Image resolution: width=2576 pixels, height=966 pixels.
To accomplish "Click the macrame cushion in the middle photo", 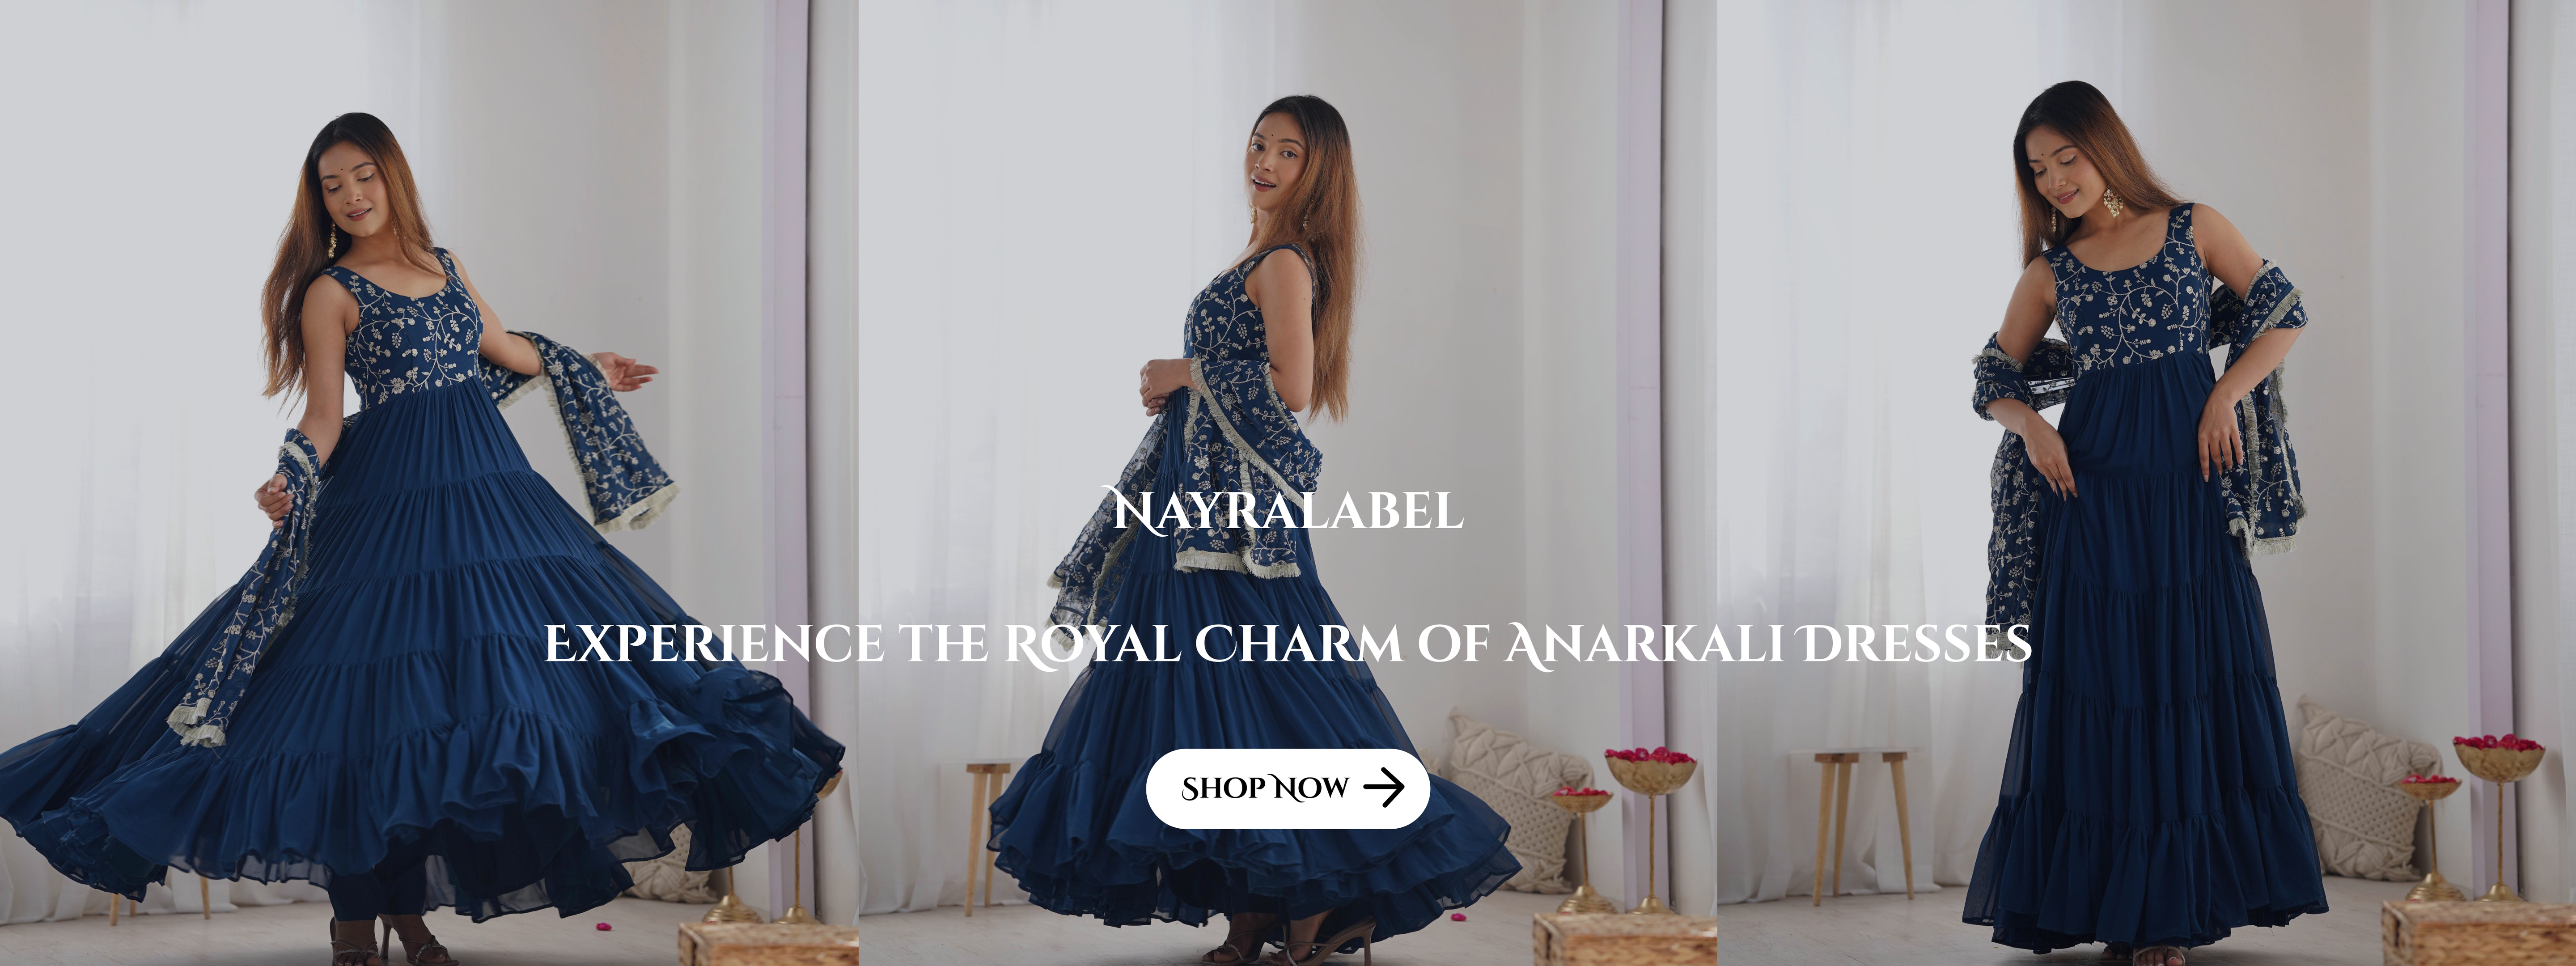I will coord(1517,800).
